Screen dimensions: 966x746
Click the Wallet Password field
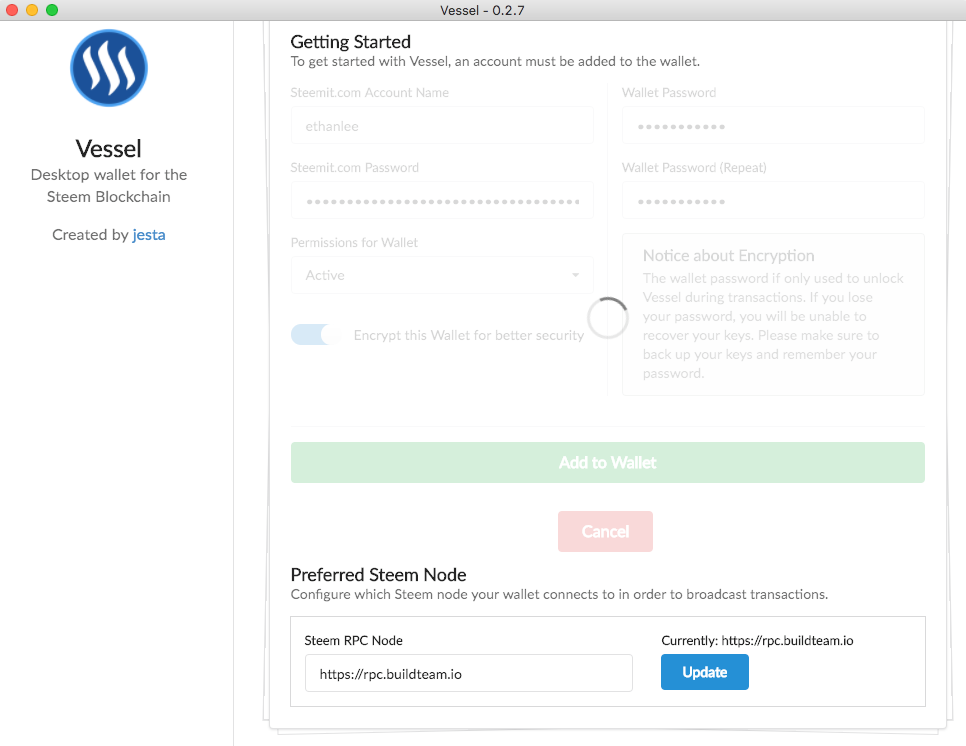click(x=773, y=126)
